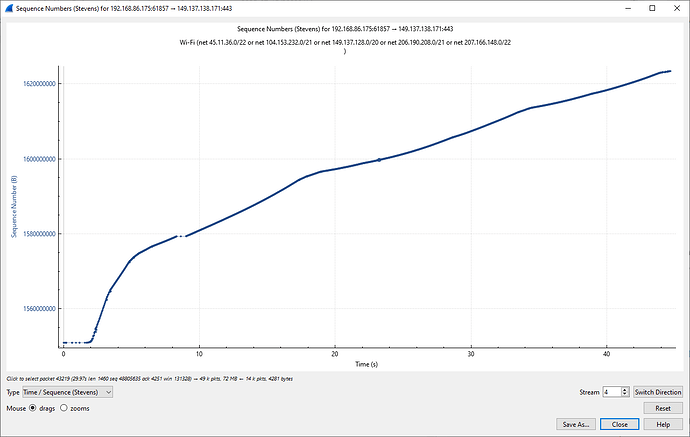This screenshot has width=690, height=437.
Task: Click the data point gap near 9 seconds
Action: pyautogui.click(x=181, y=236)
